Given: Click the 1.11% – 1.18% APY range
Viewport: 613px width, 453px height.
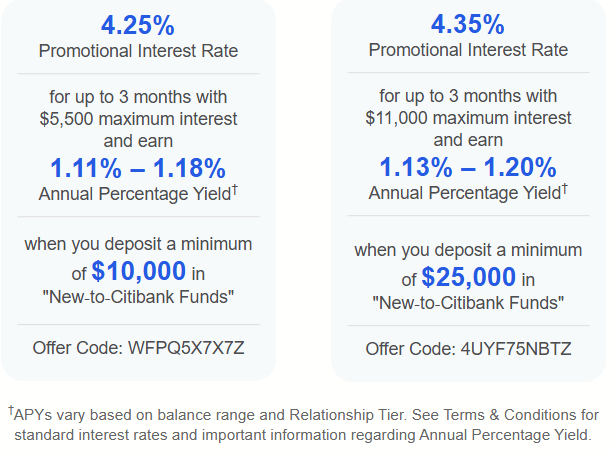Looking at the screenshot, I should 138,168.
